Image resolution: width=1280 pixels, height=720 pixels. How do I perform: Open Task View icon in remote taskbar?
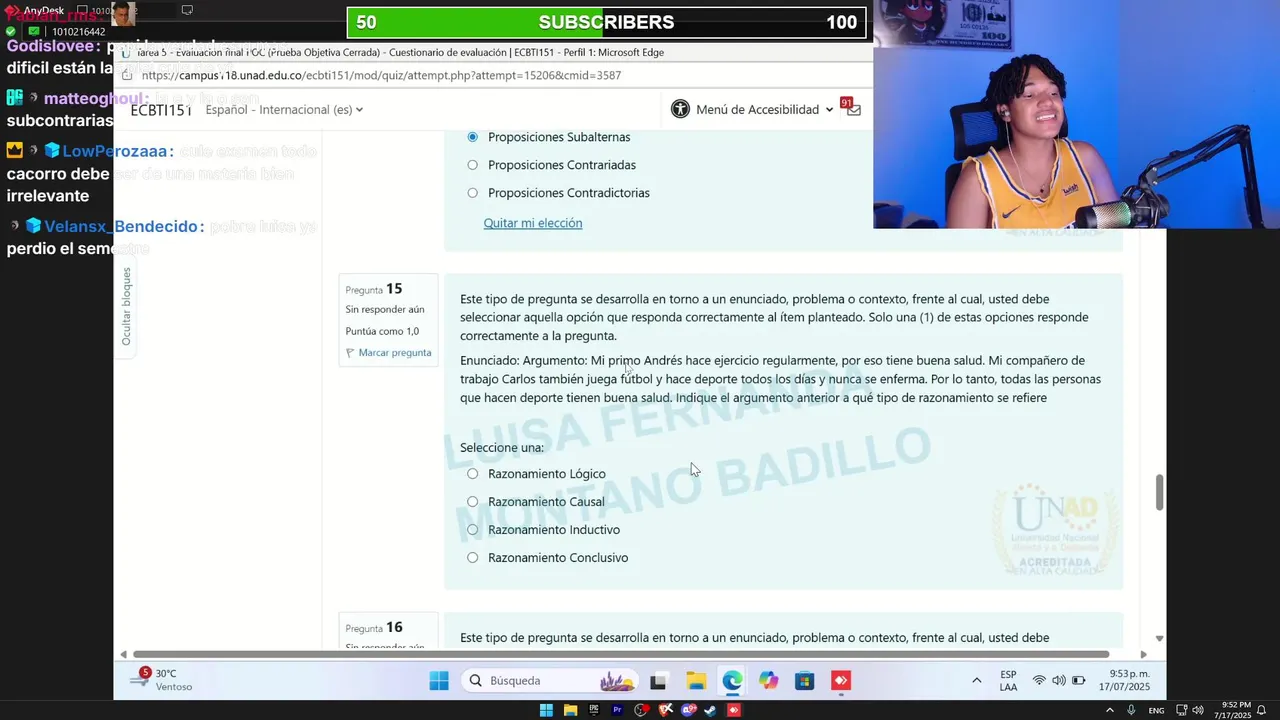pos(658,681)
